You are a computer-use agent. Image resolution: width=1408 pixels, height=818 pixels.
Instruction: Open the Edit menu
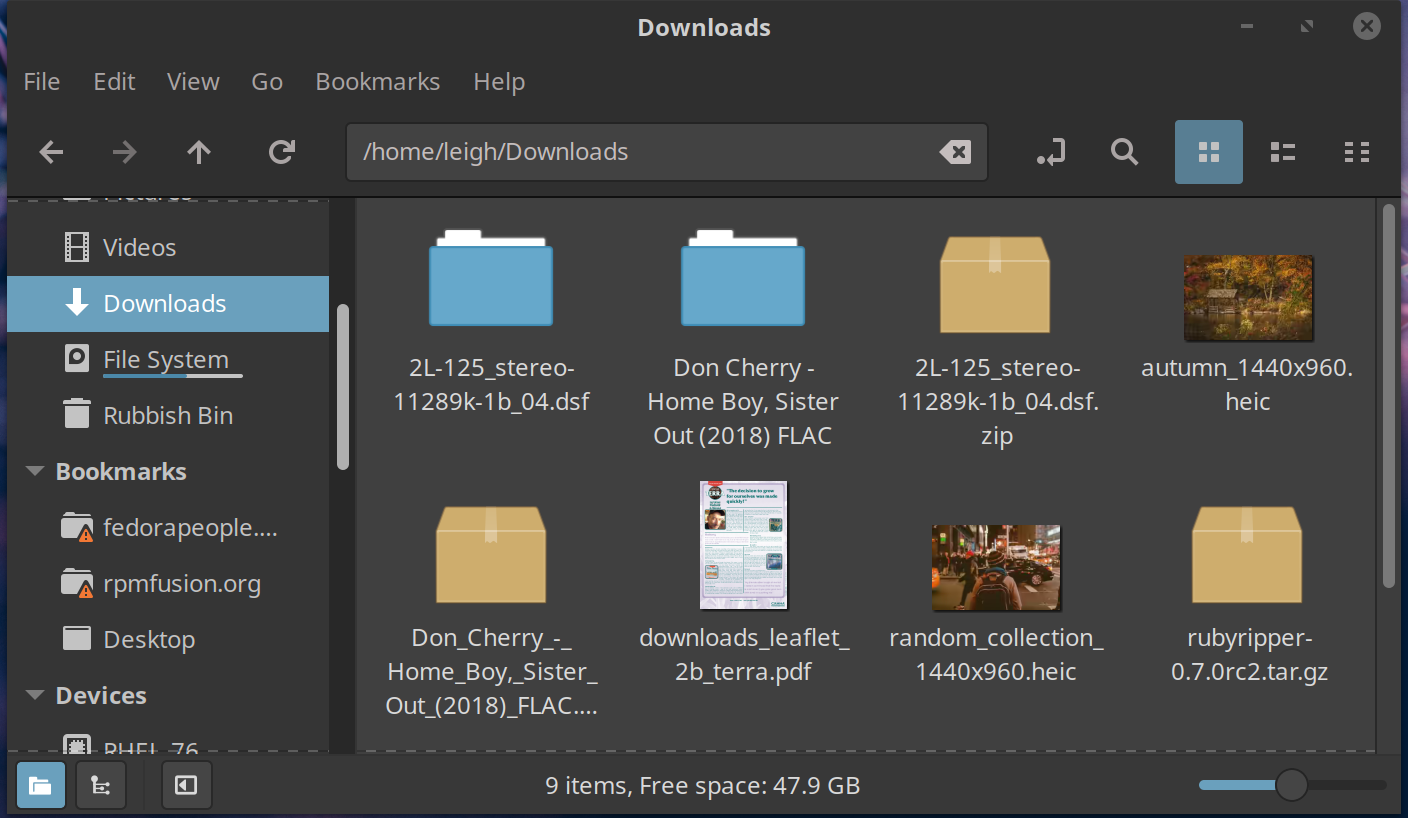point(114,82)
